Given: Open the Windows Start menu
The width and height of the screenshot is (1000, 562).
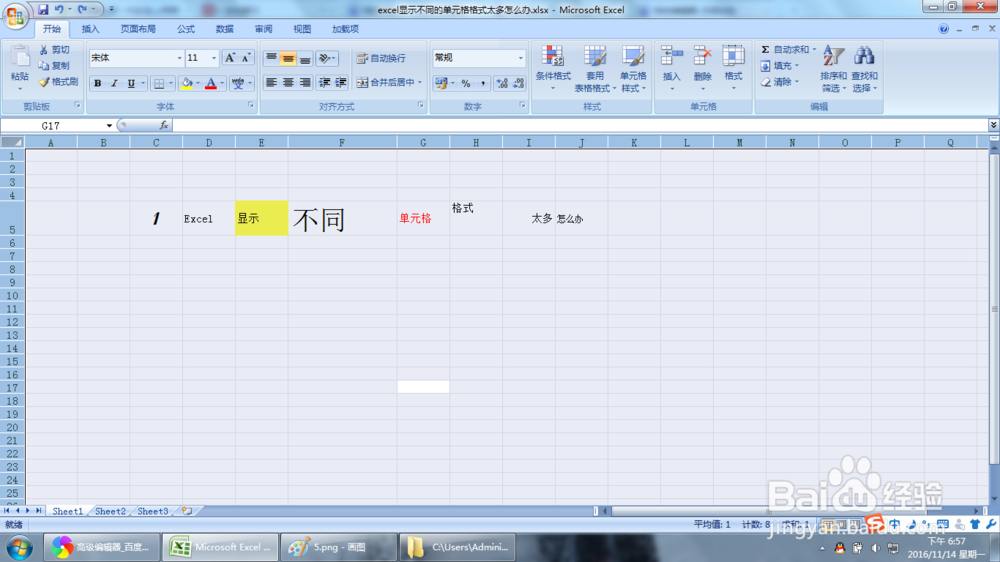Looking at the screenshot, I should pyautogui.click(x=19, y=548).
